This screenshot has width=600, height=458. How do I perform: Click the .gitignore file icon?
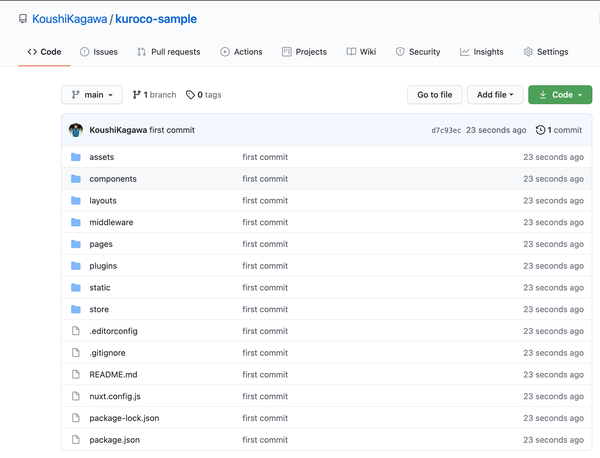(76, 353)
